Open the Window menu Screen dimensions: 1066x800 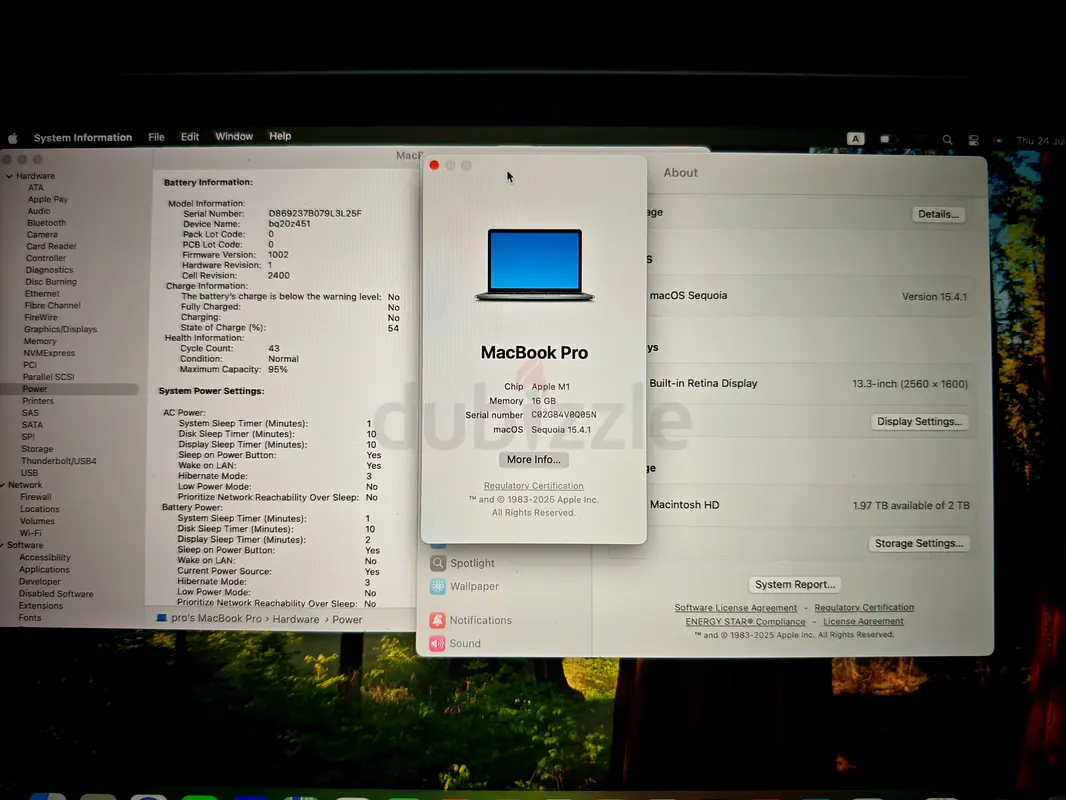coord(233,136)
